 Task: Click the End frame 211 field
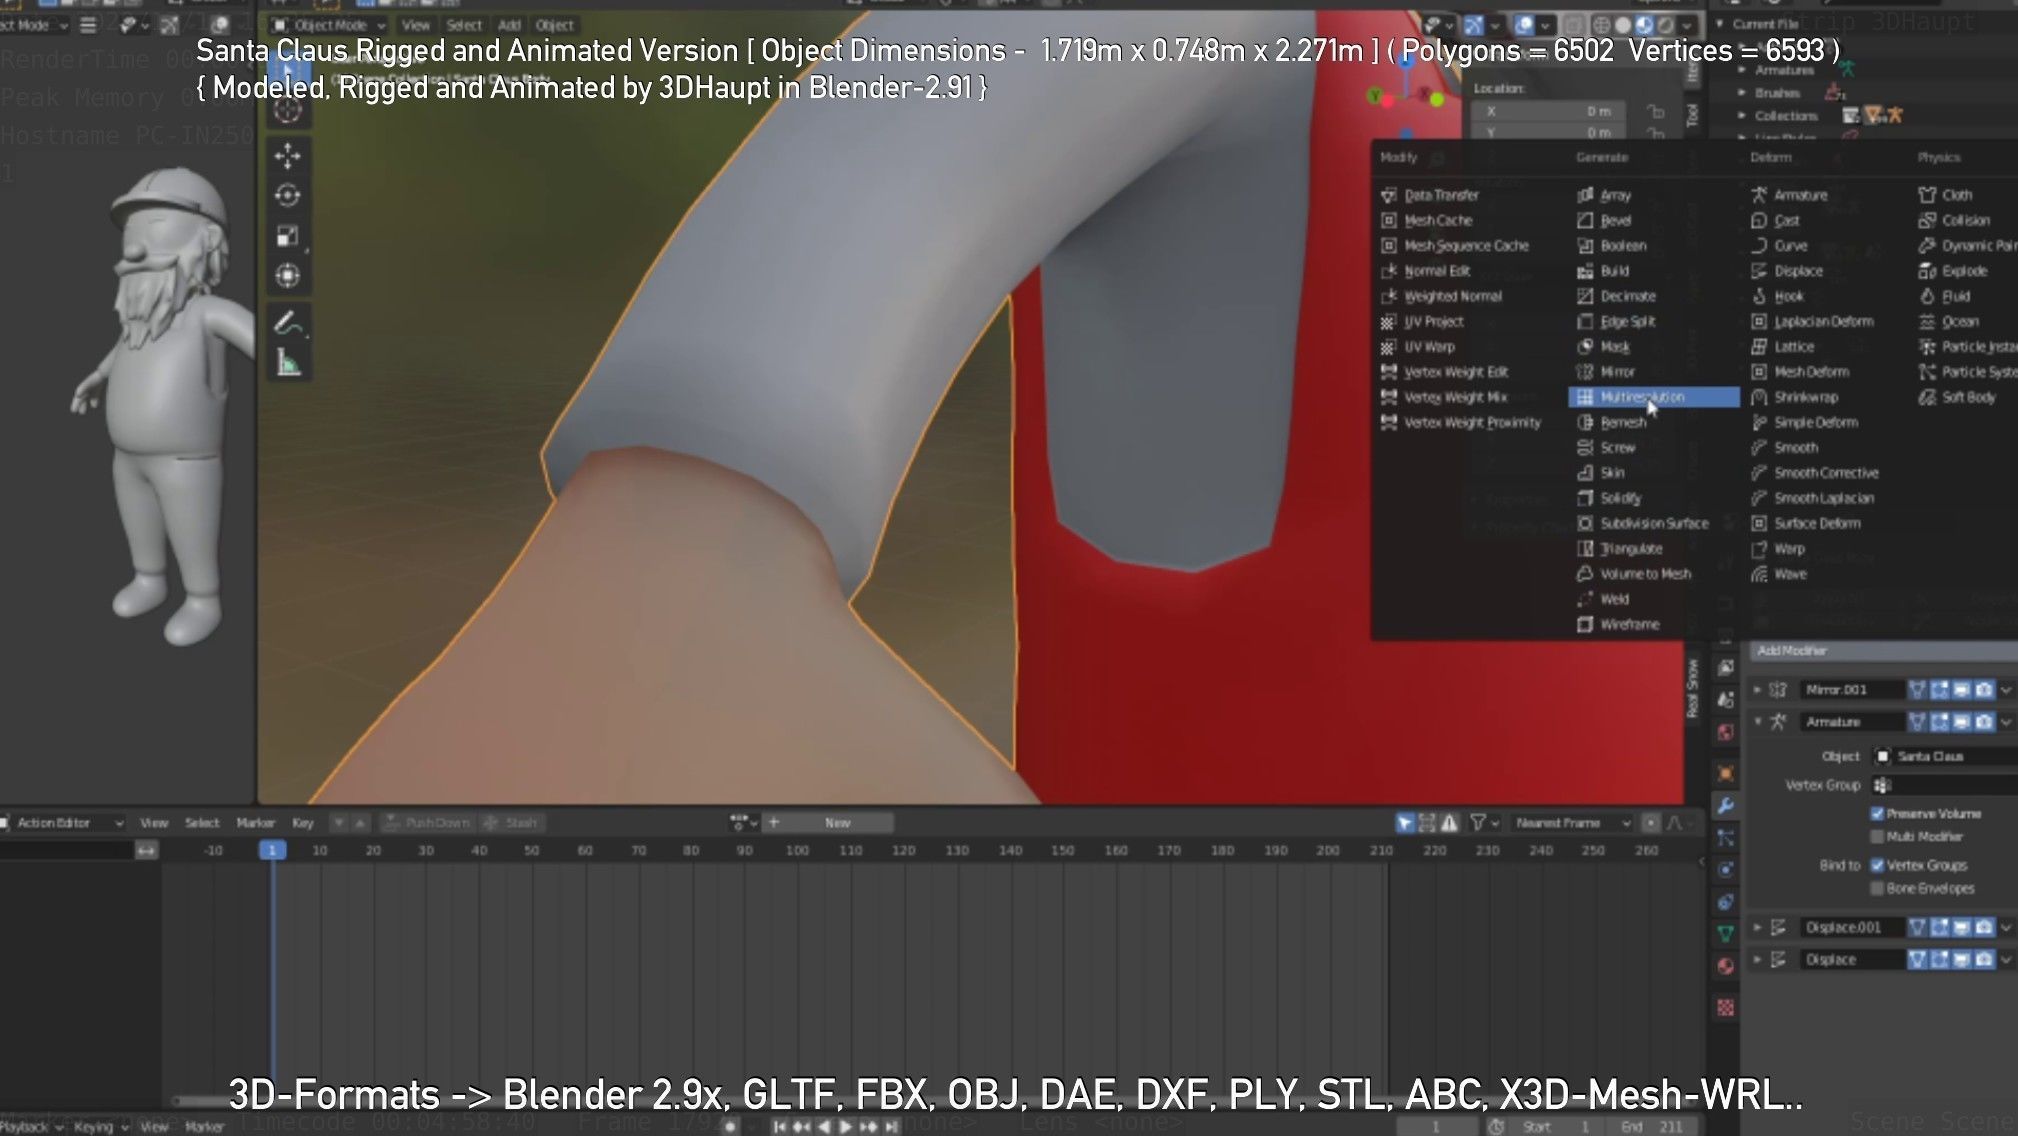click(x=1650, y=1127)
